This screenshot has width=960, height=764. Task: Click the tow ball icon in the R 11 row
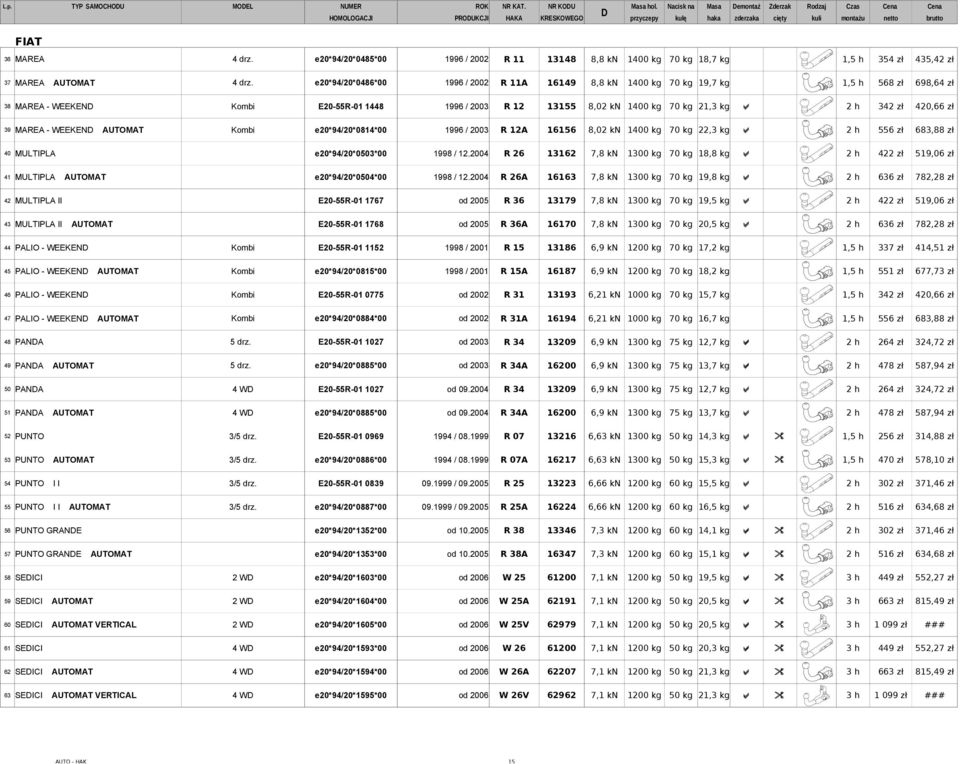(x=816, y=59)
